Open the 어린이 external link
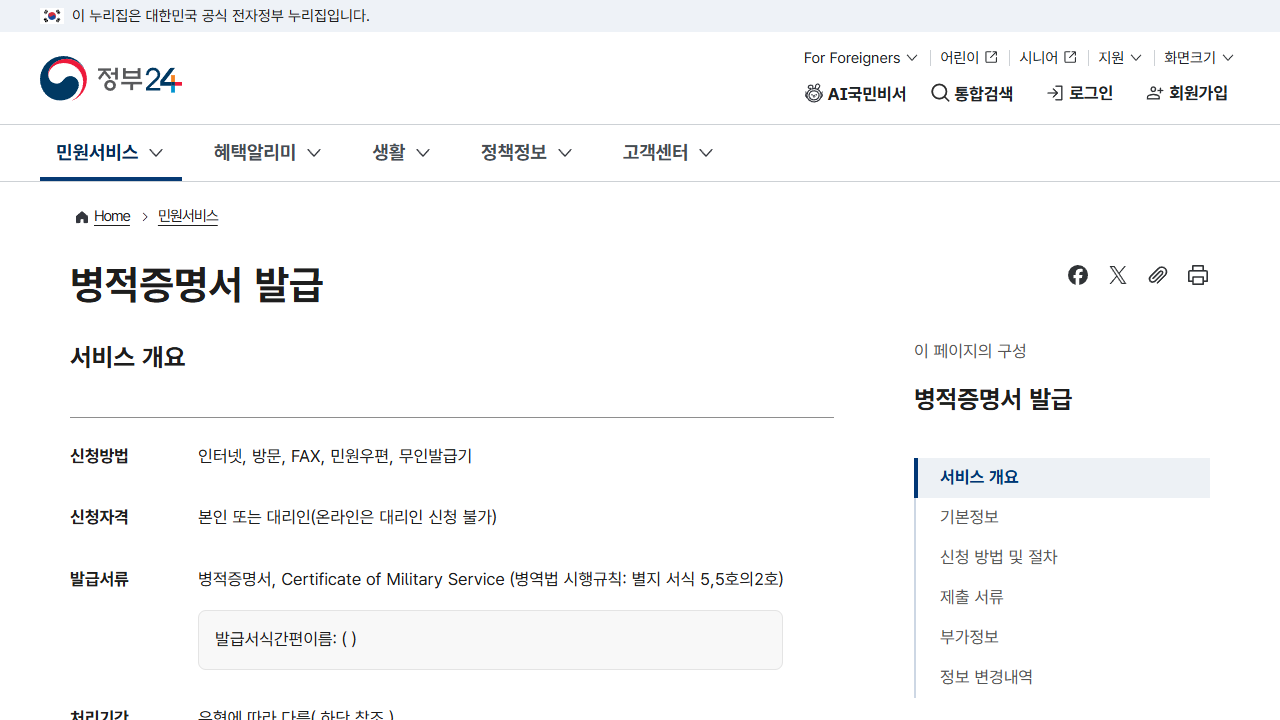 [969, 58]
